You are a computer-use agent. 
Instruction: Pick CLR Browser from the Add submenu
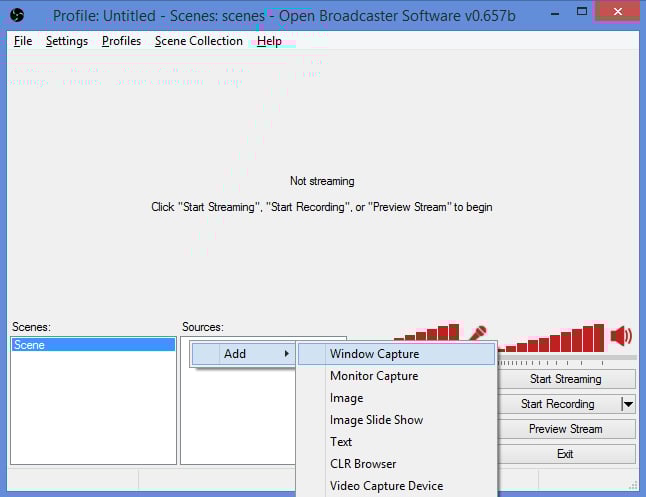point(396,464)
